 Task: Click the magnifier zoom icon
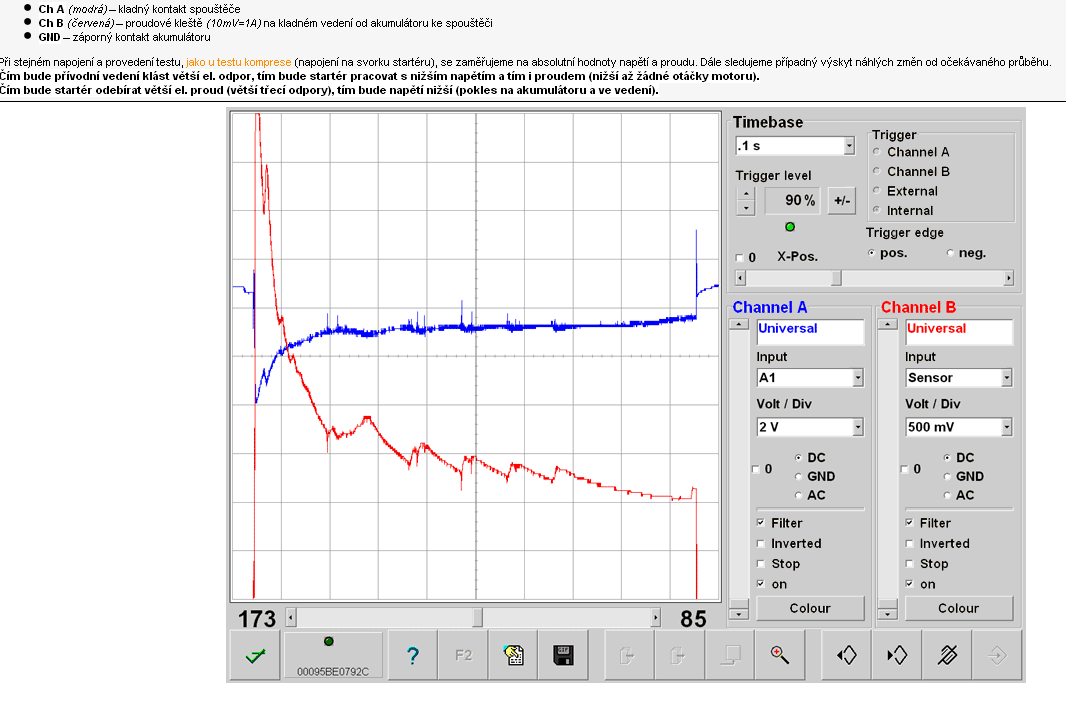[780, 655]
